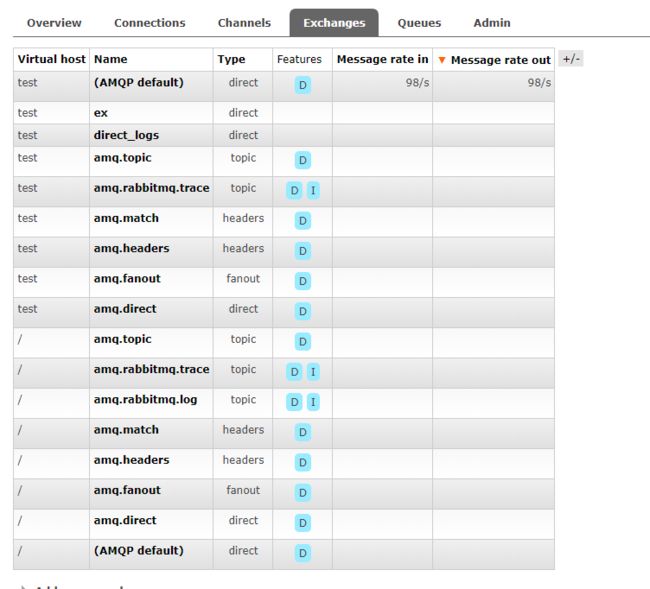Sort by Message rate out header
Image resolution: width=650 pixels, height=589 pixels.
[501, 60]
